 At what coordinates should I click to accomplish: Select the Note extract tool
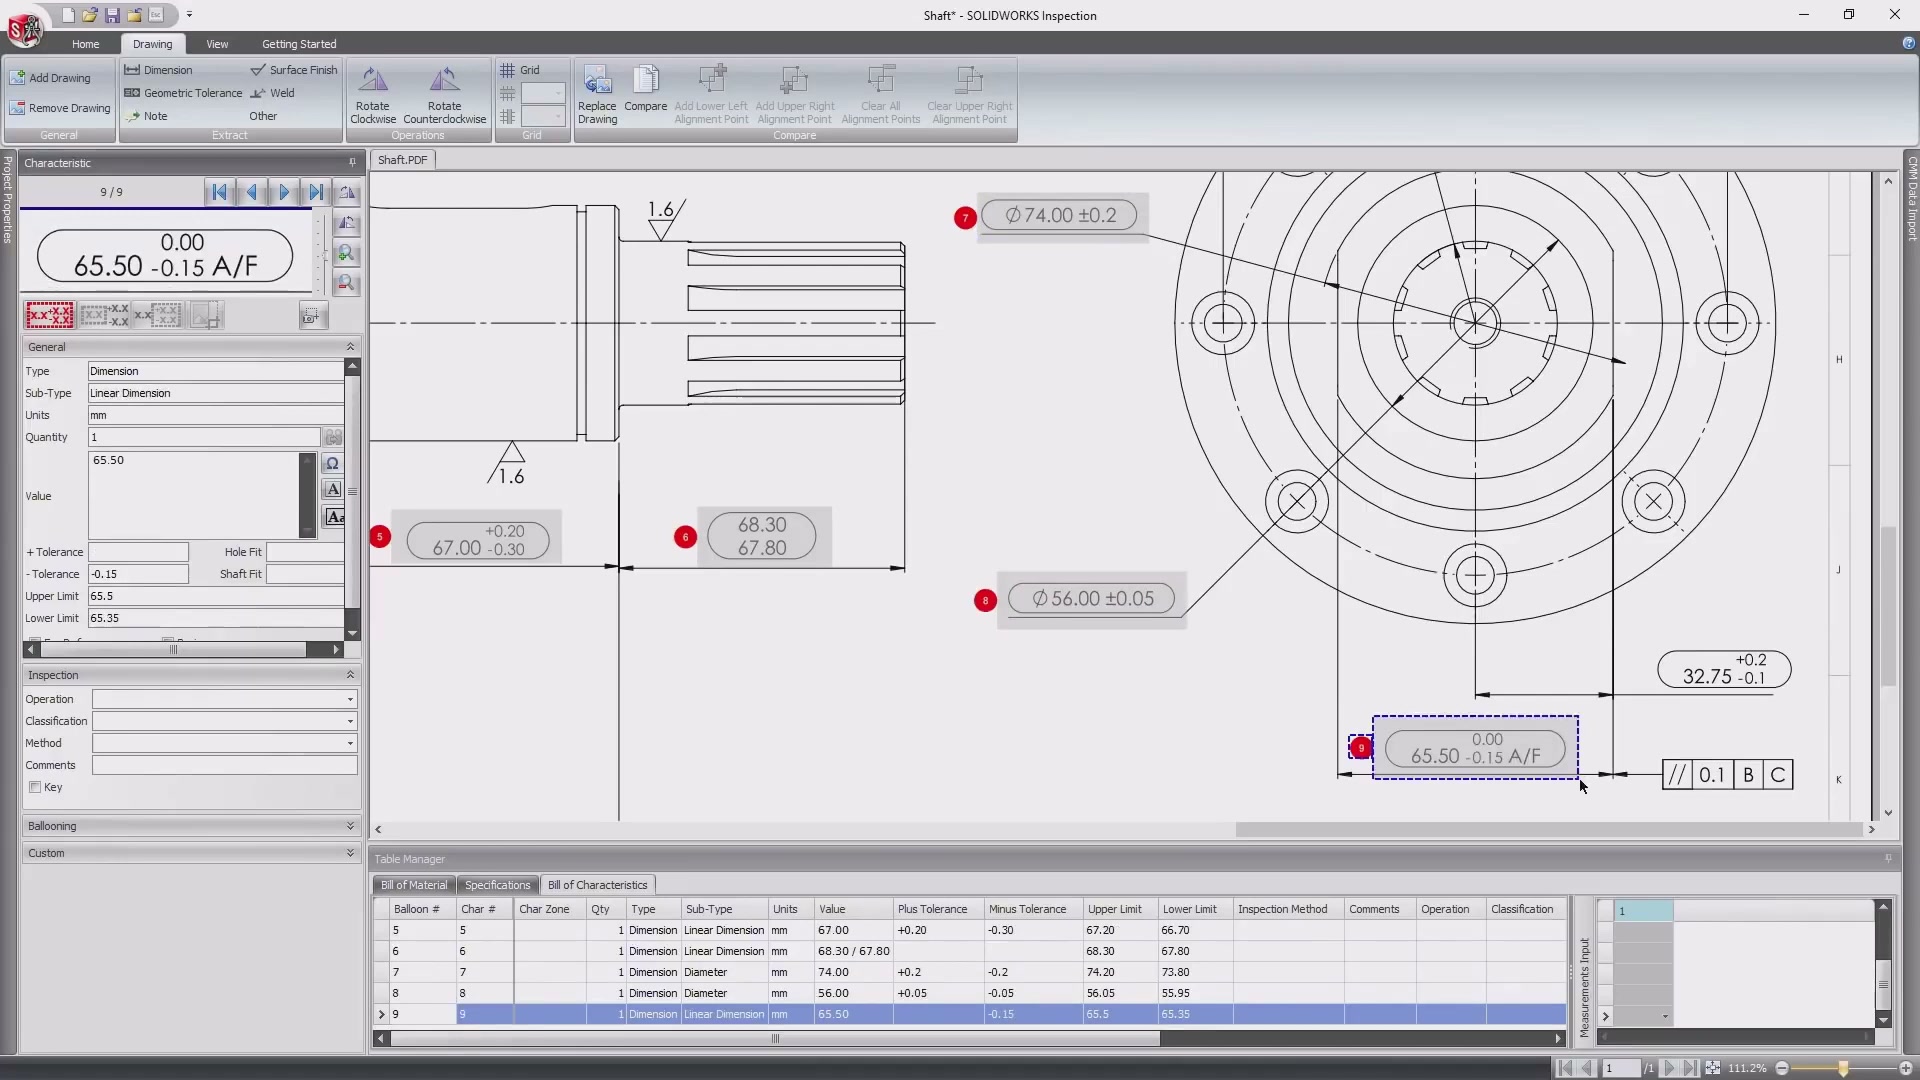pyautogui.click(x=146, y=116)
